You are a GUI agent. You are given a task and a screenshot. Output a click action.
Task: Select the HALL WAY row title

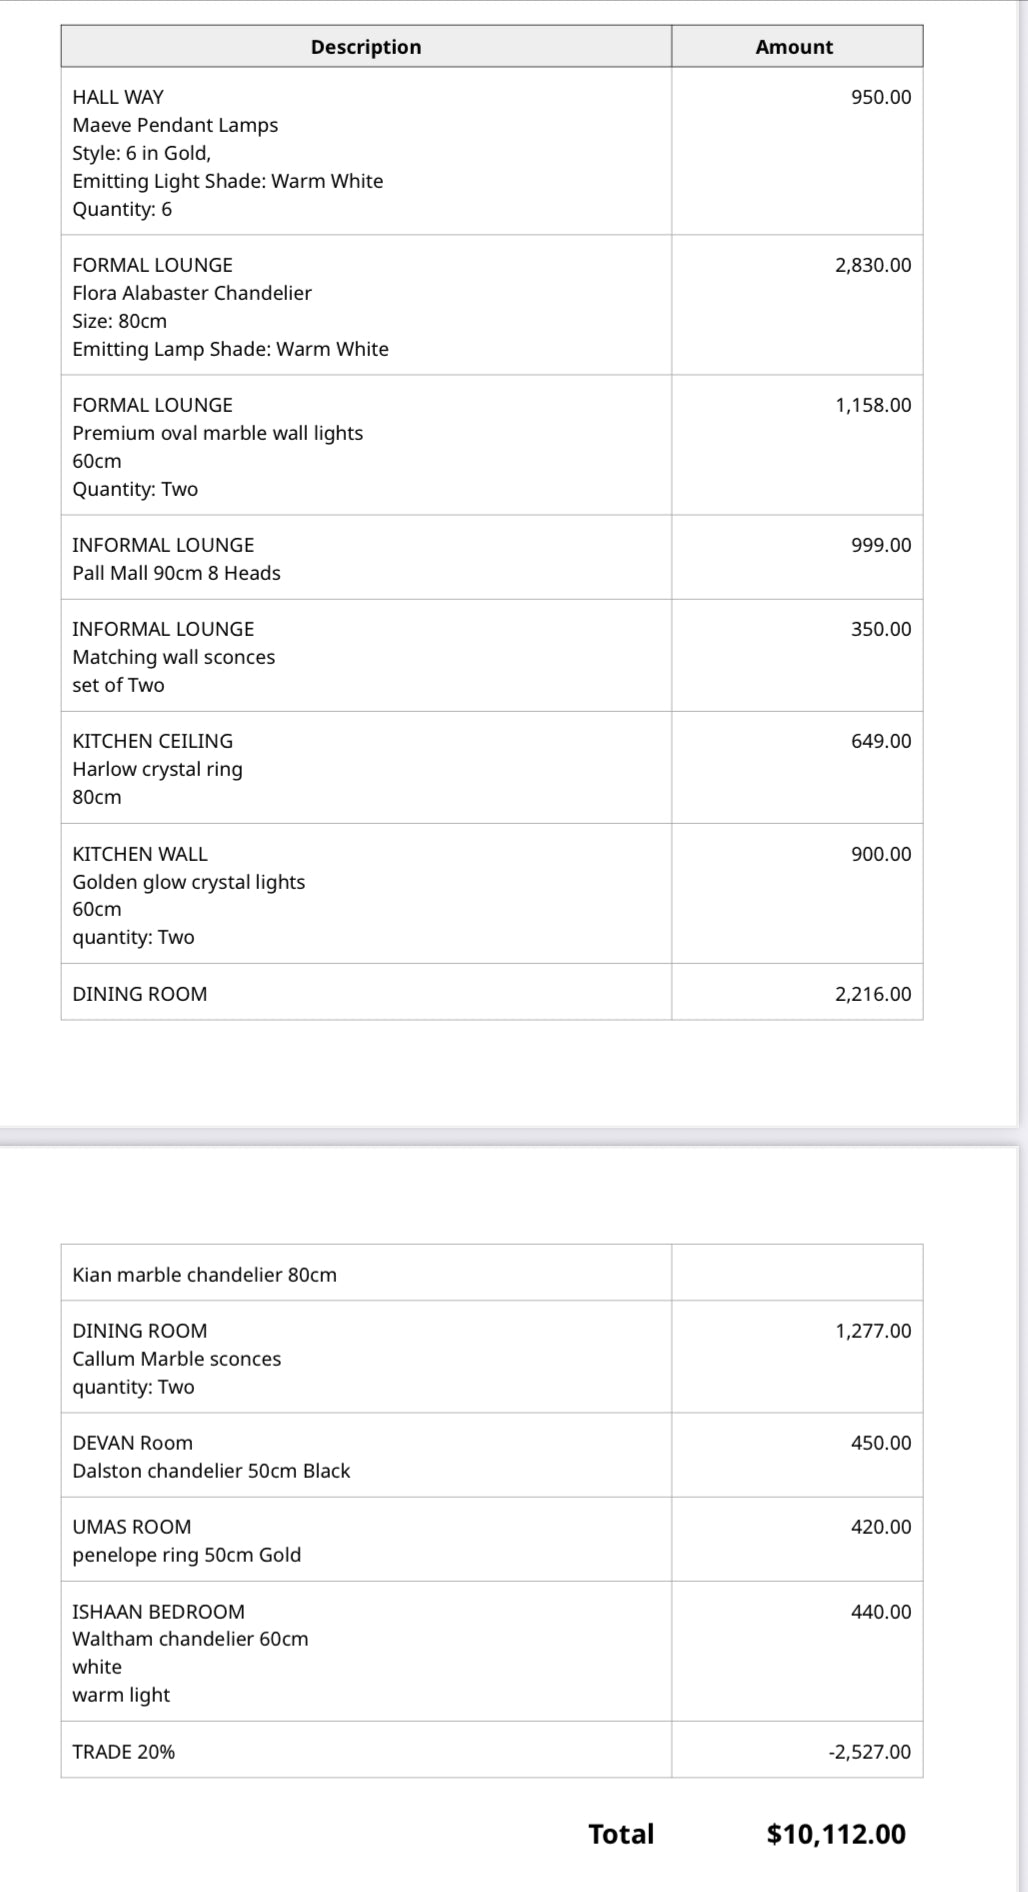pos(118,97)
